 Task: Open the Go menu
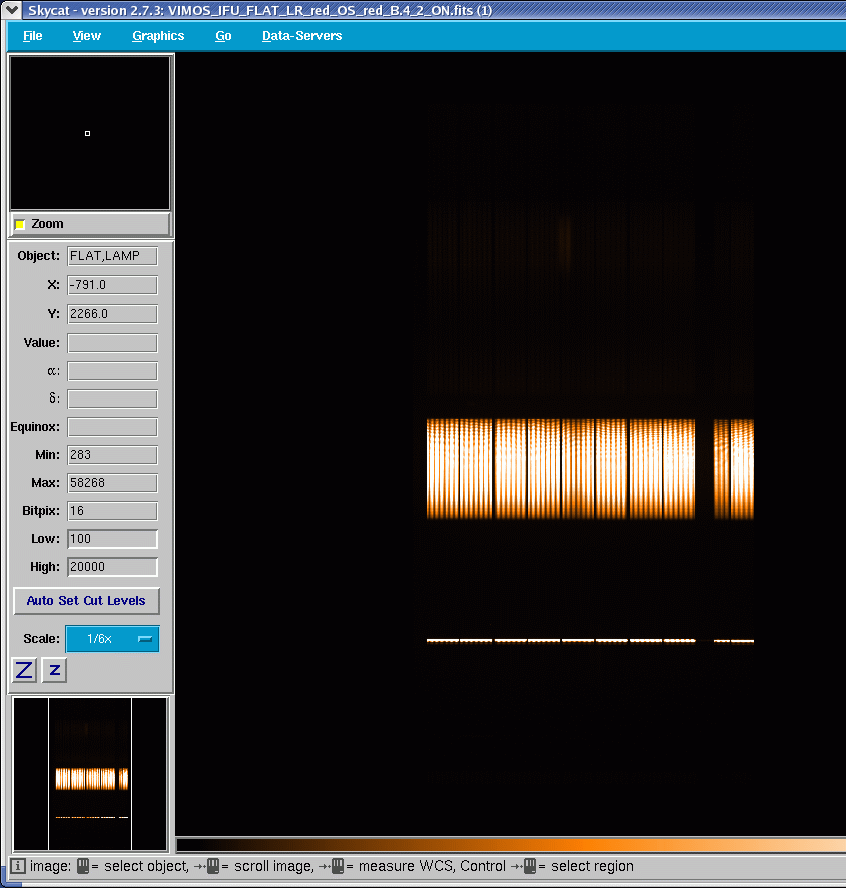pyautogui.click(x=223, y=36)
